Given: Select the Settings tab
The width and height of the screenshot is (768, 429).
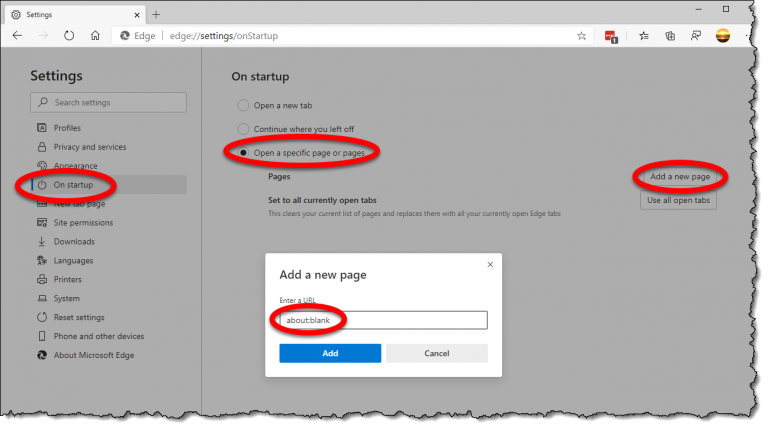Looking at the screenshot, I should [73, 15].
